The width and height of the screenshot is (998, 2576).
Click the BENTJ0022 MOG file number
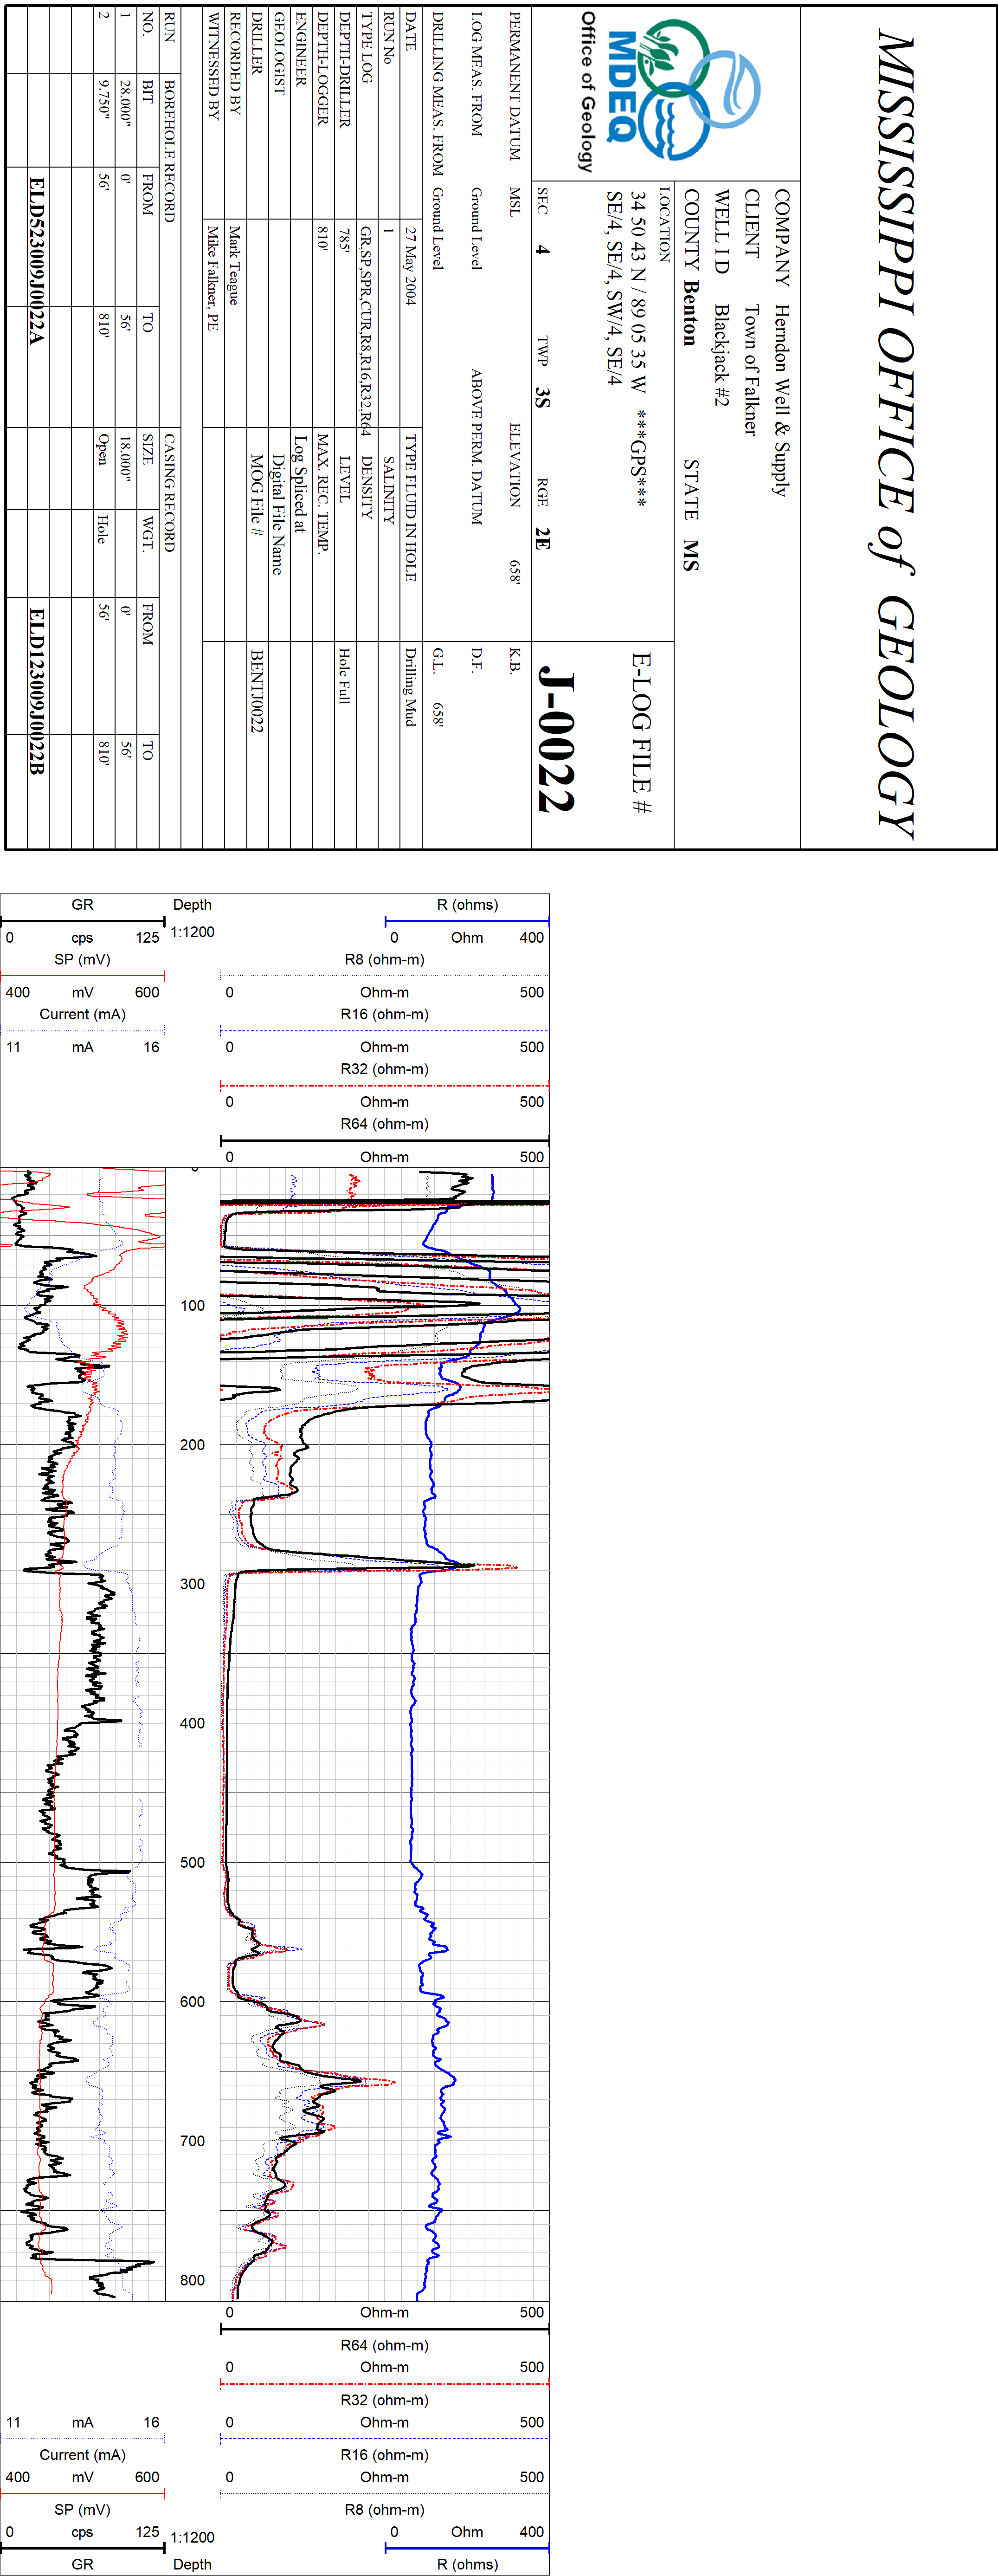[257, 691]
